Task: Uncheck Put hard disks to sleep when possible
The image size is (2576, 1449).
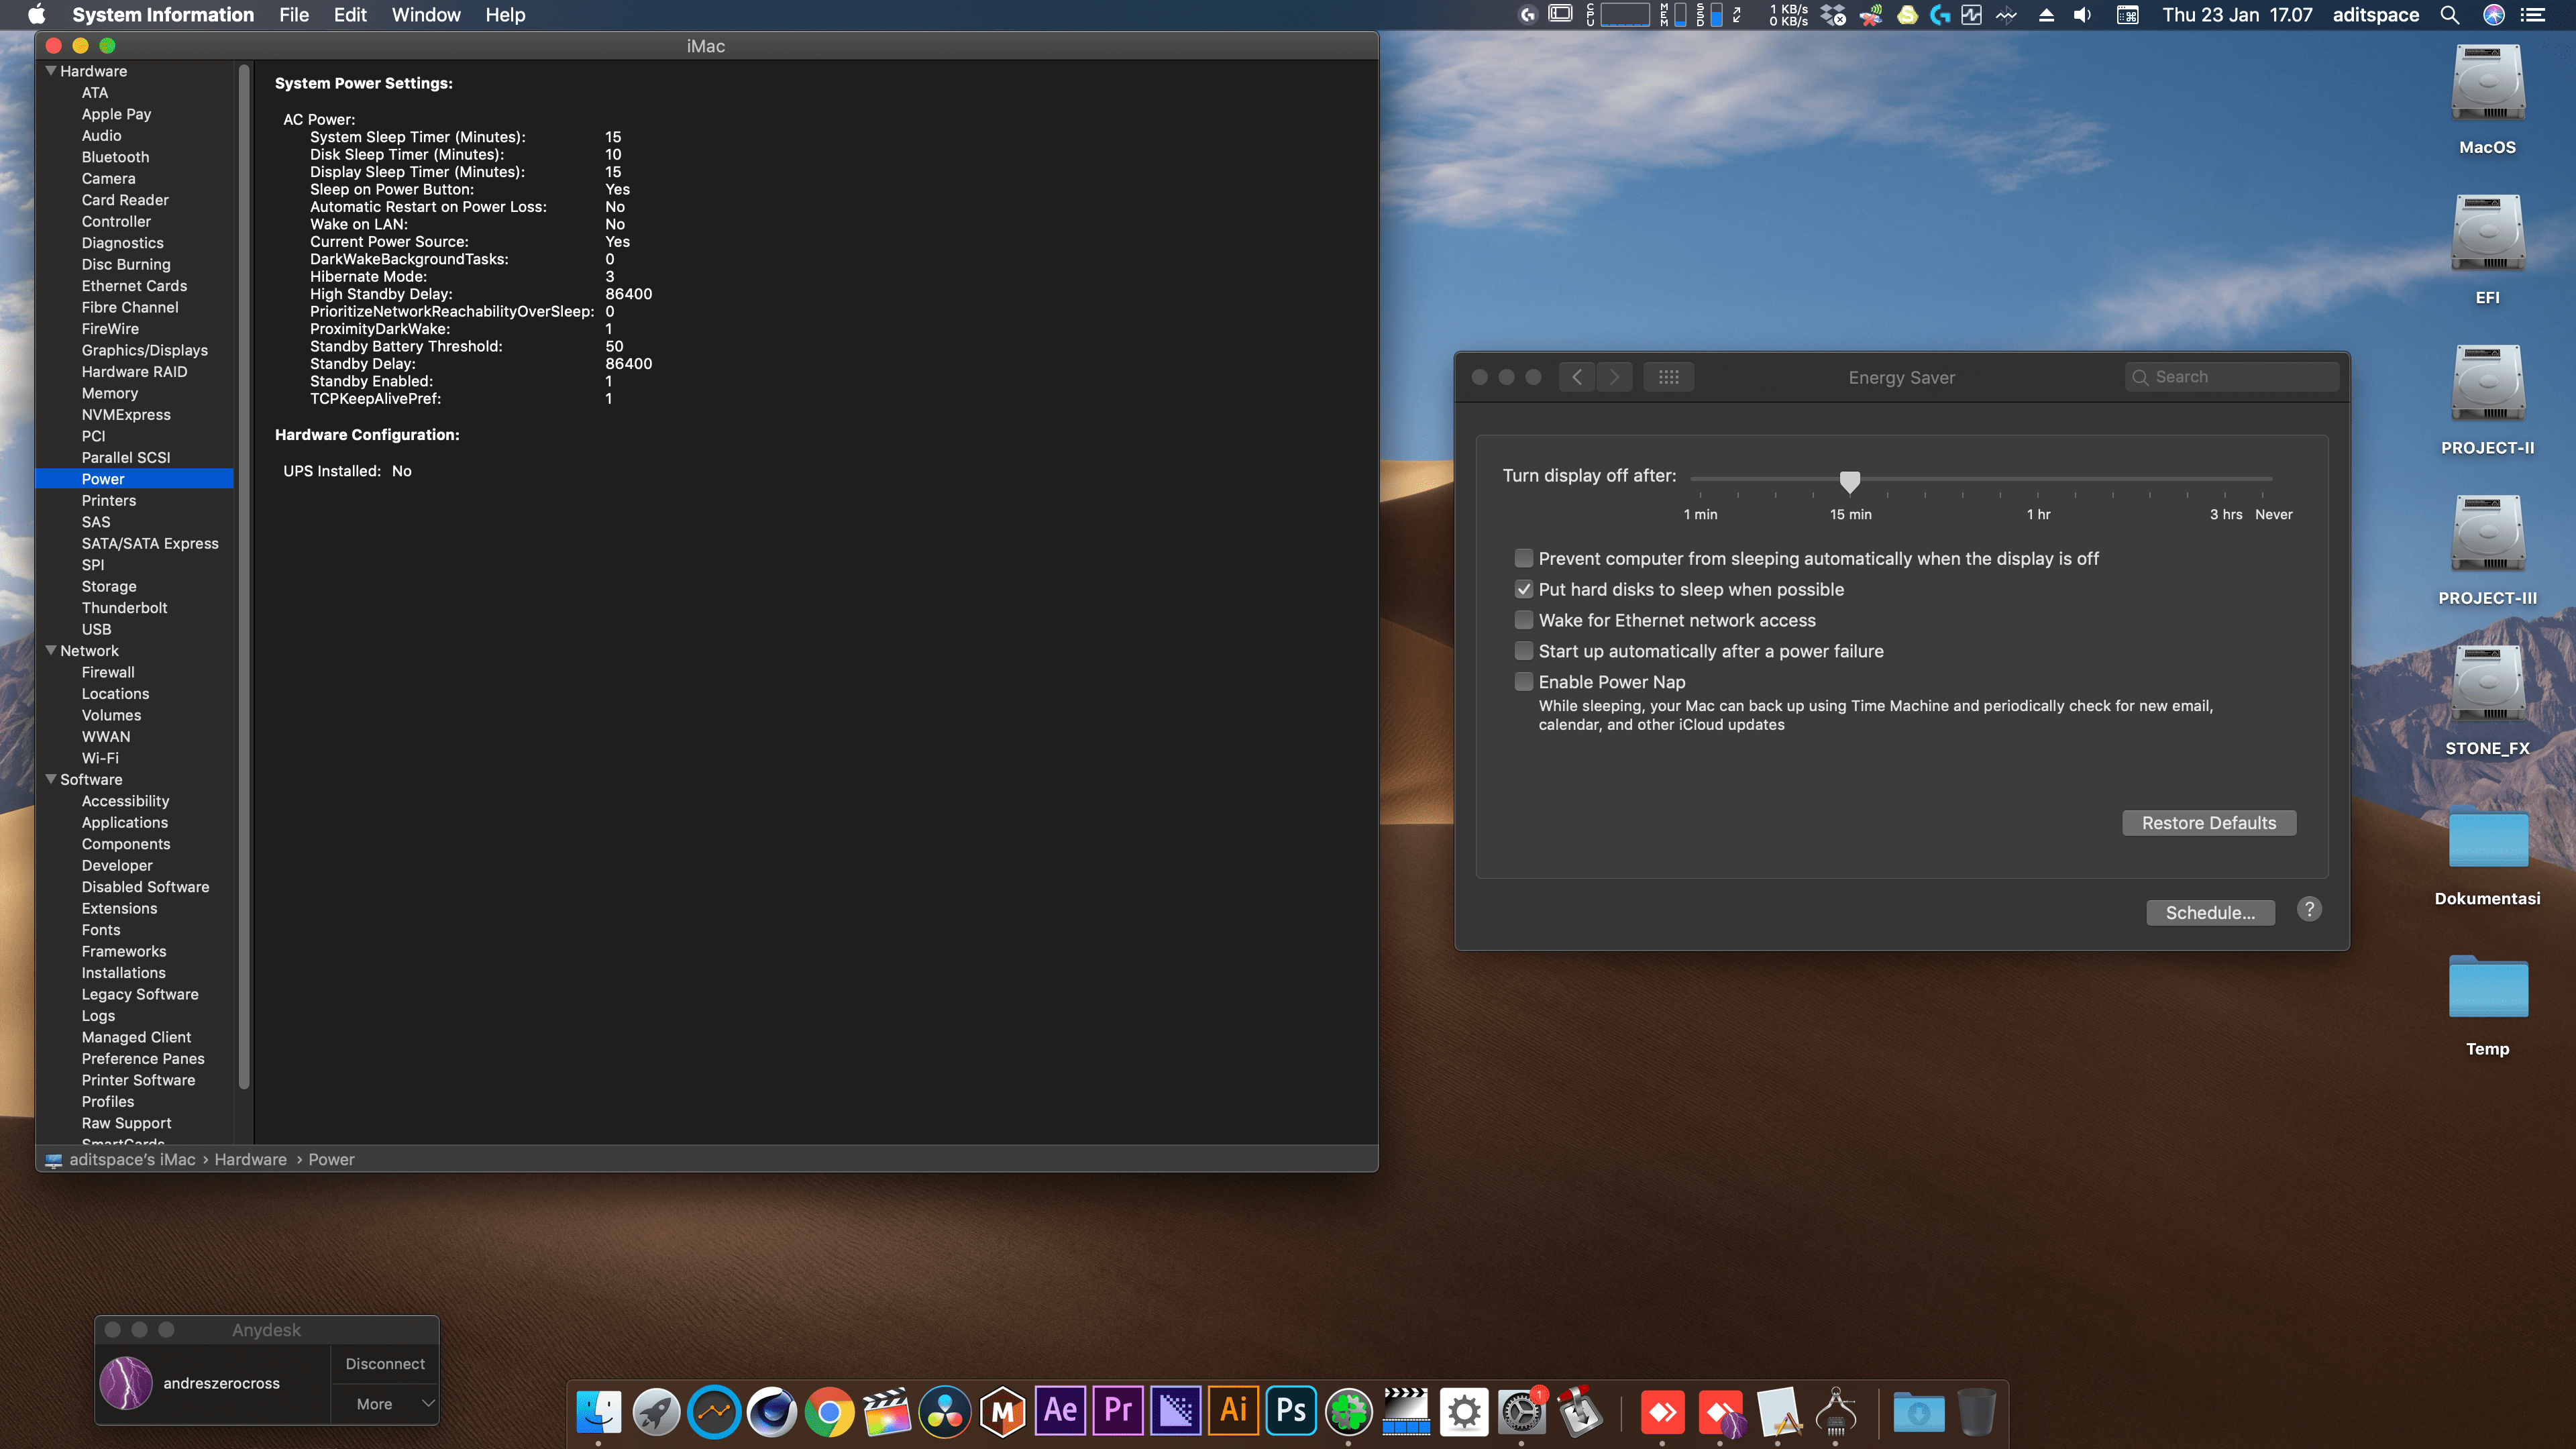Action: coord(1524,589)
